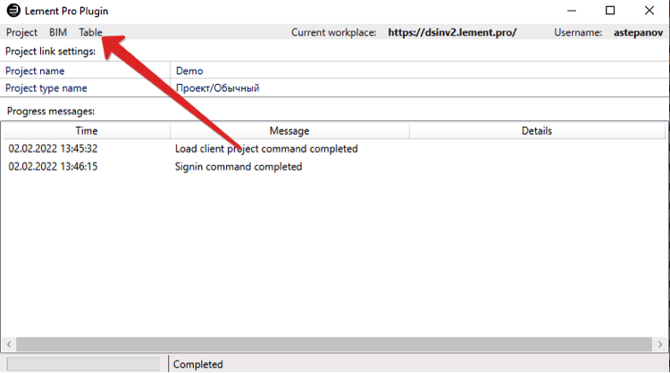Click the Lement Pro Plugin logo icon
670x373 pixels.
(13, 10)
